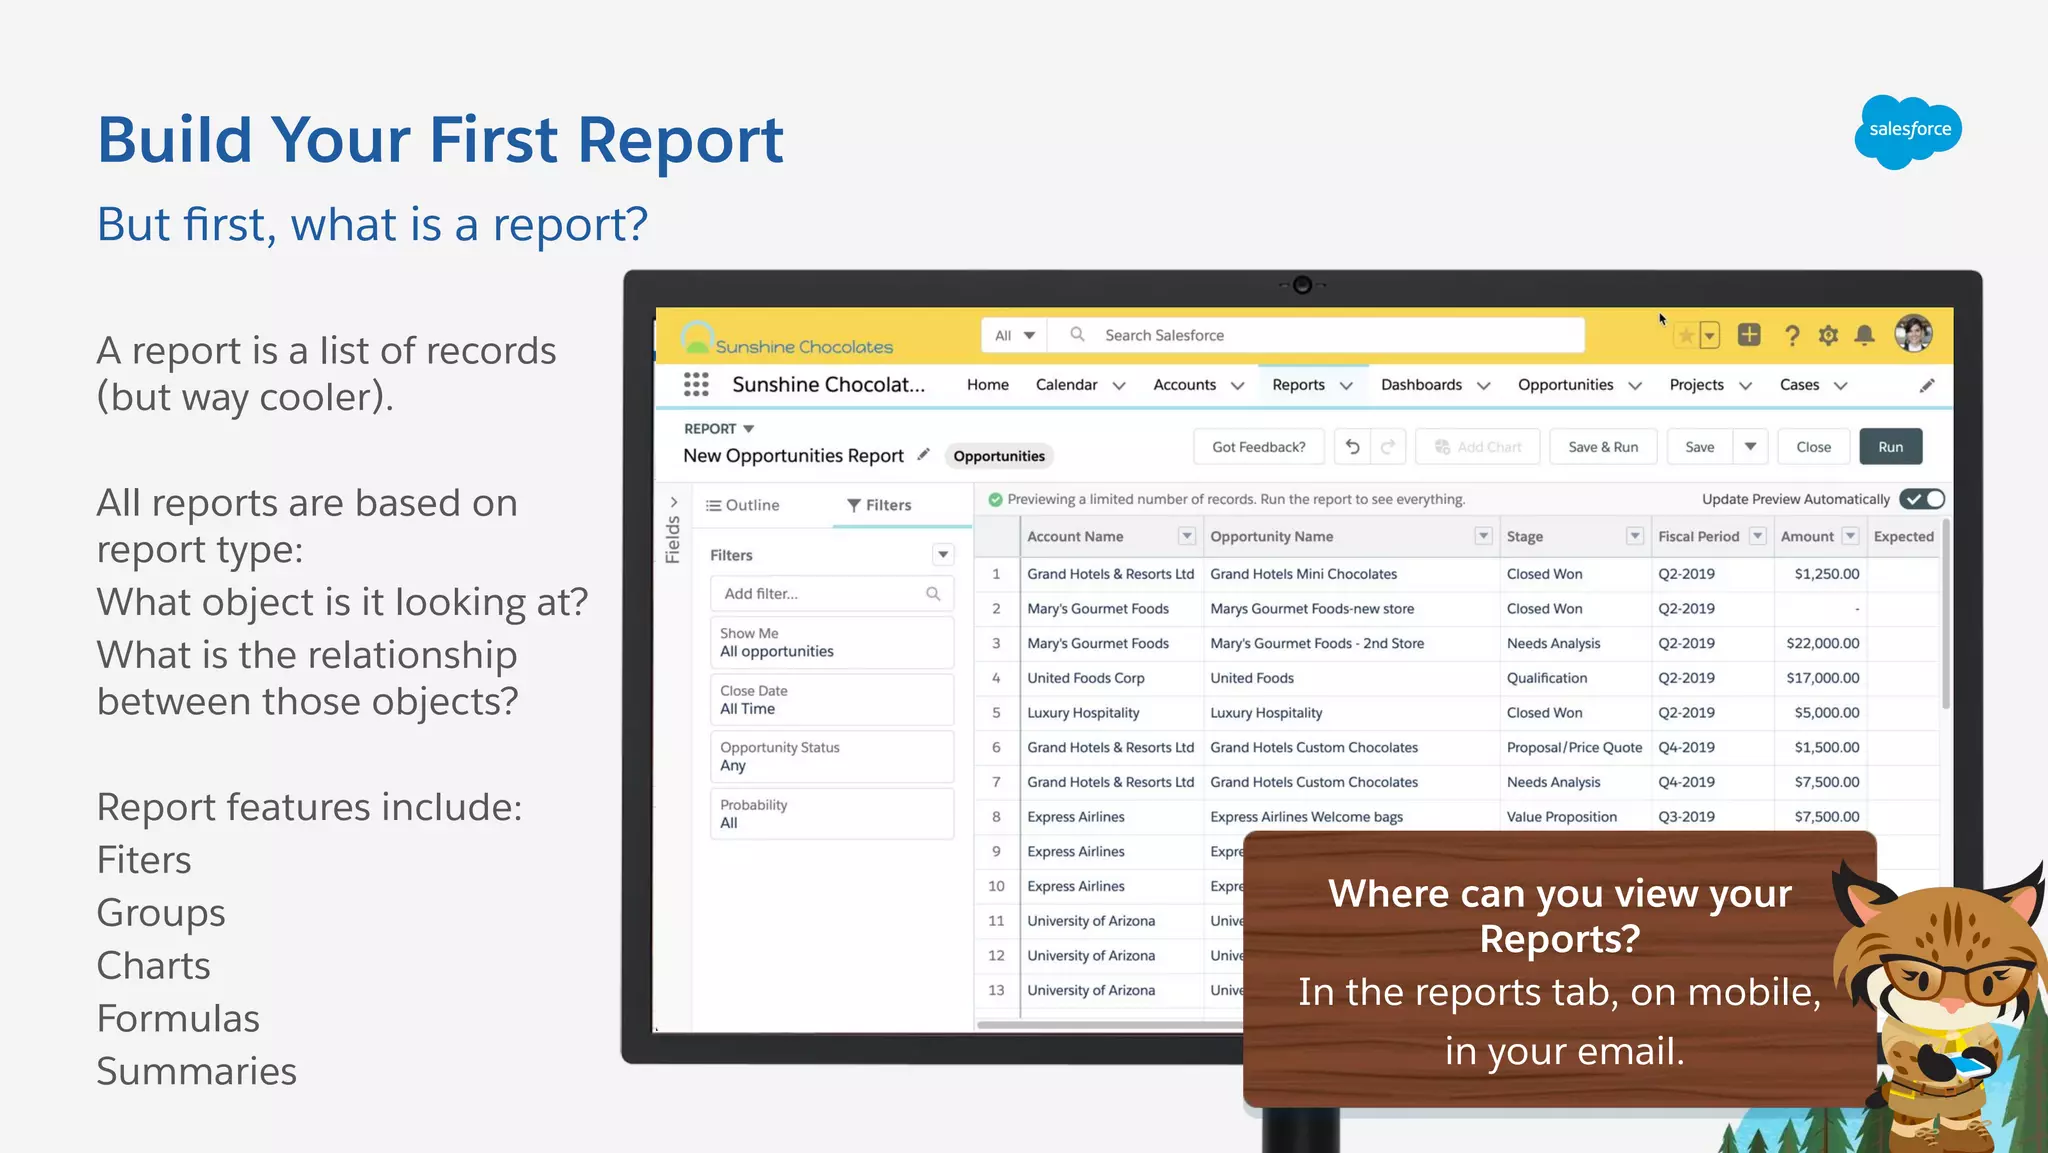
Task: Open the Dashboards tab
Action: pos(1421,385)
